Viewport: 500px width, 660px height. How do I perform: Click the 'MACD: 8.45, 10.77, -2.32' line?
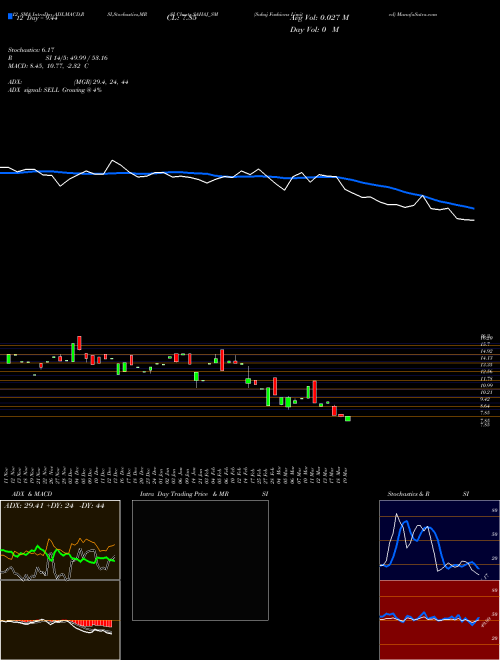(44, 66)
